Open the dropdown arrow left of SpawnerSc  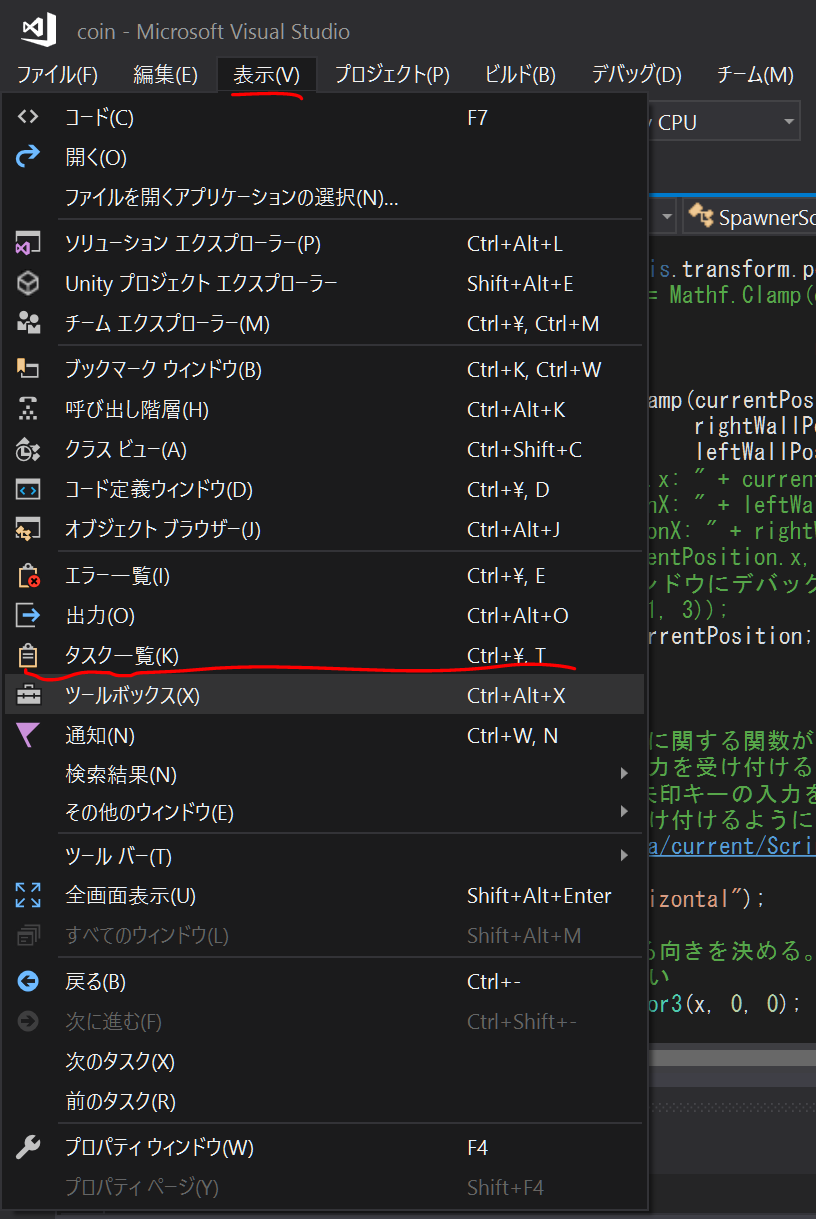pyautogui.click(x=666, y=217)
